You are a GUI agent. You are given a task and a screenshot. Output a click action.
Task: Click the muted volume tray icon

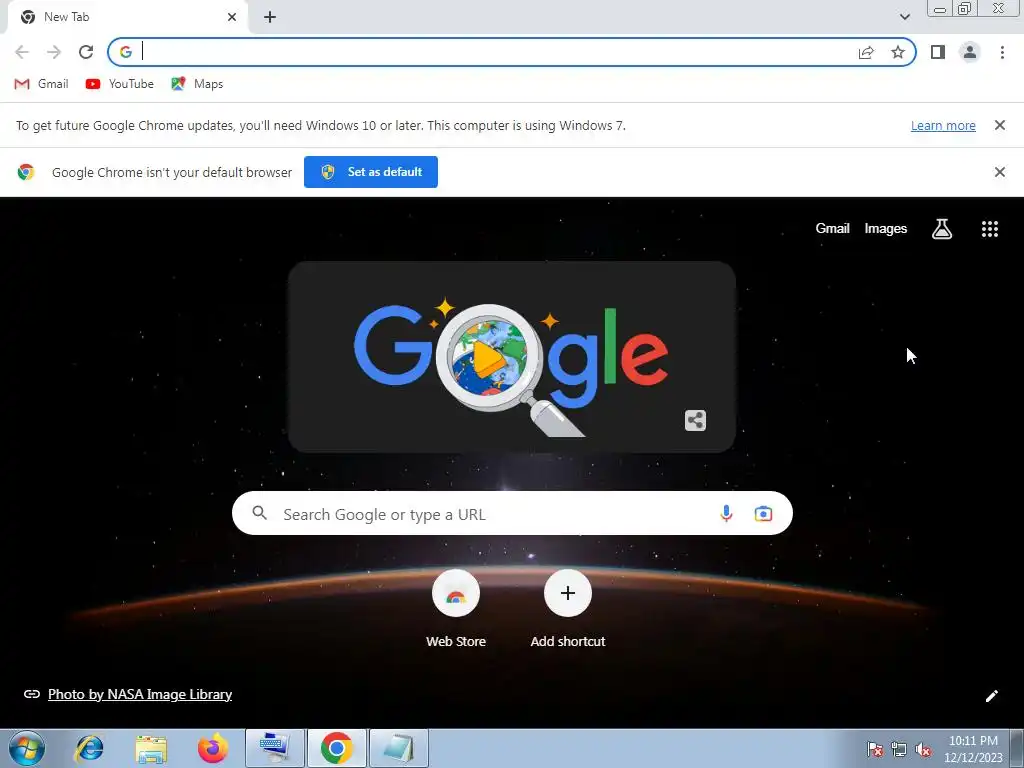pyautogui.click(x=923, y=750)
